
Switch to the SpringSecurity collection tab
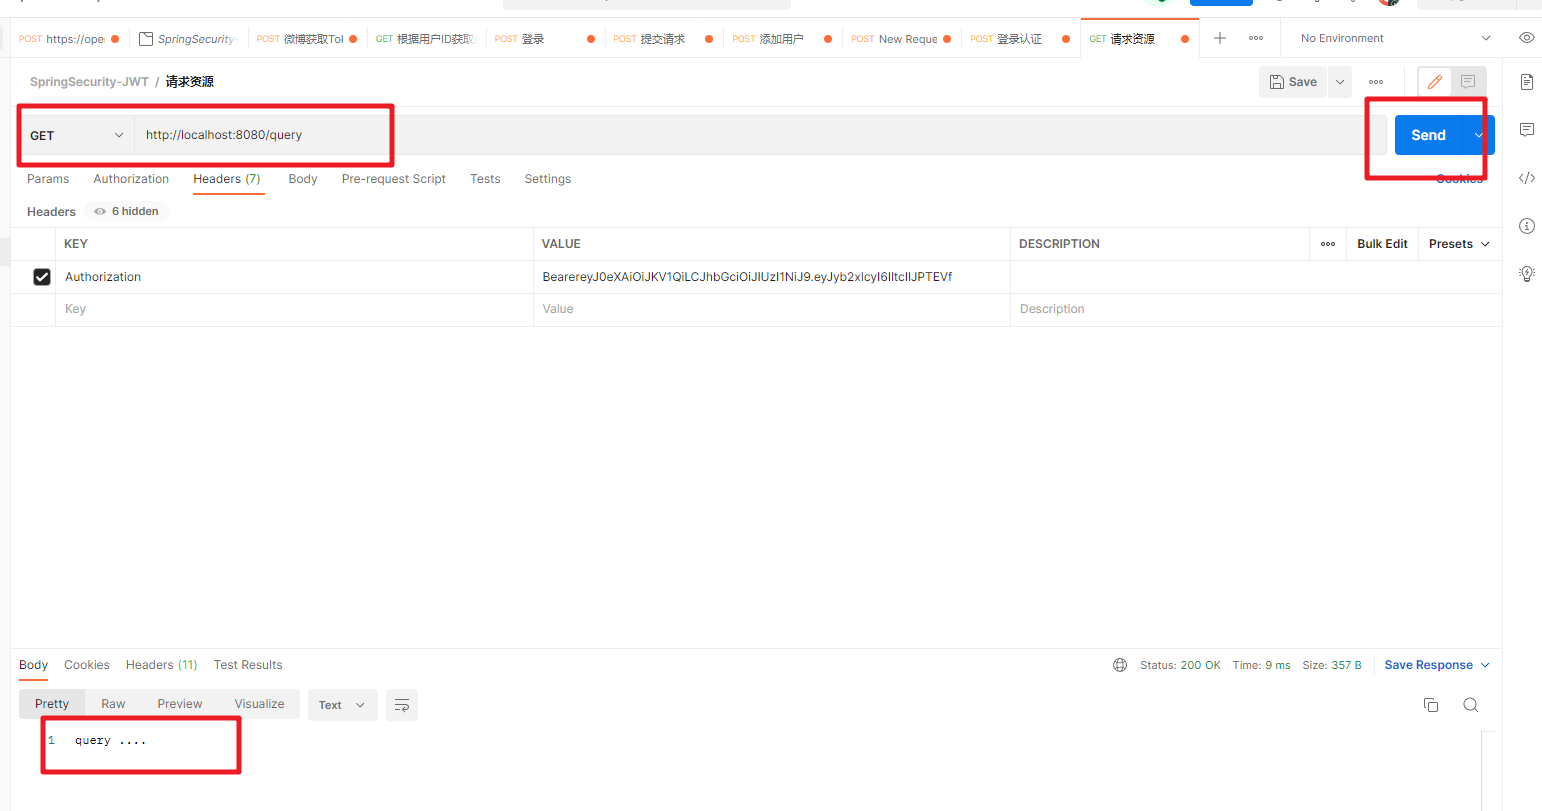(x=188, y=39)
